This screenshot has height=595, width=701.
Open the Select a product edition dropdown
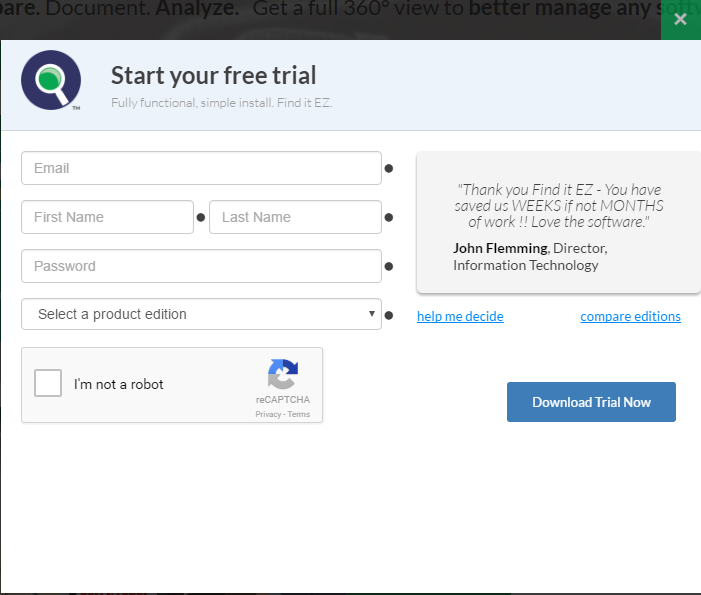[201, 314]
